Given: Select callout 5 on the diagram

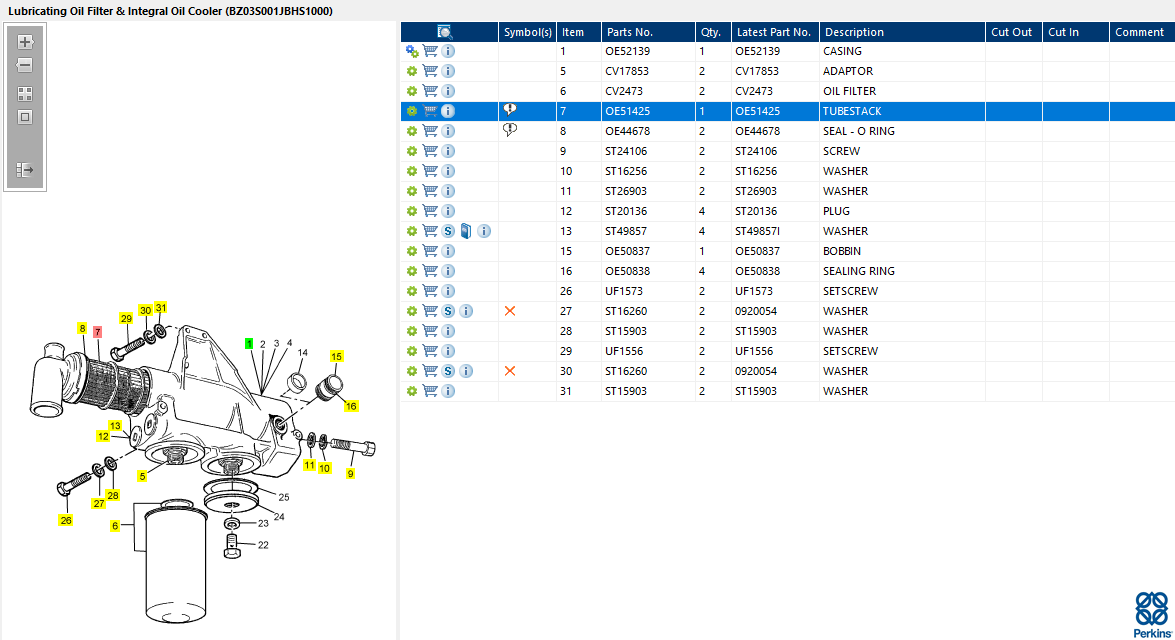Looking at the screenshot, I should [x=142, y=476].
